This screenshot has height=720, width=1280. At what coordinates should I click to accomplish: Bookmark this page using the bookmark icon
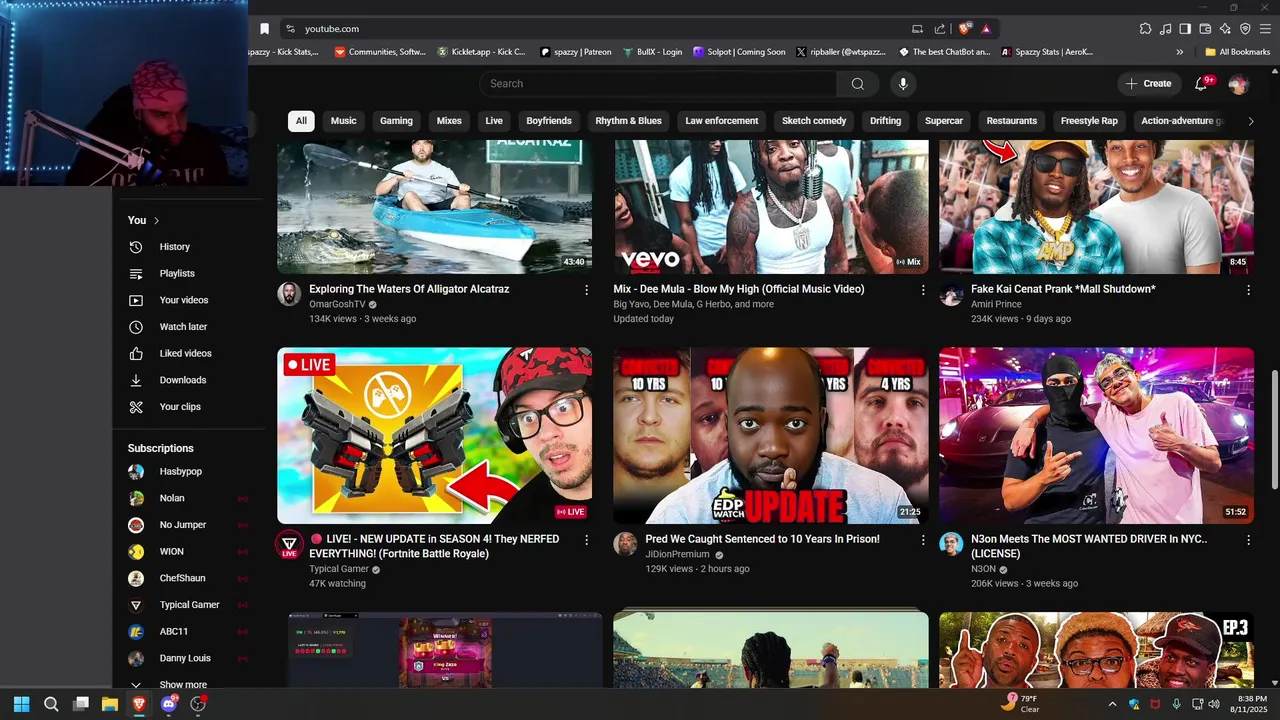[x=264, y=29]
